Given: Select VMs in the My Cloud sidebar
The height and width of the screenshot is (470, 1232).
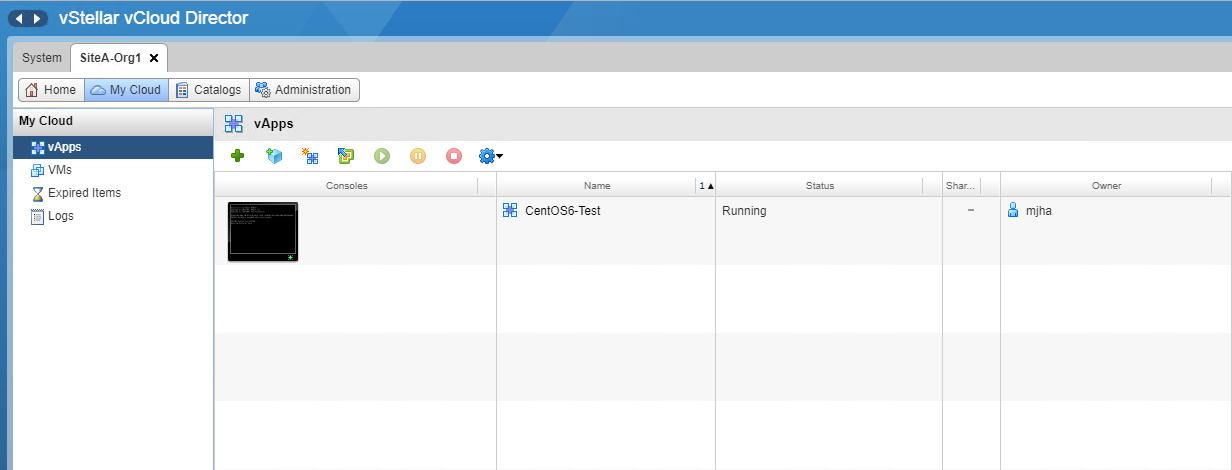Looking at the screenshot, I should click(59, 170).
